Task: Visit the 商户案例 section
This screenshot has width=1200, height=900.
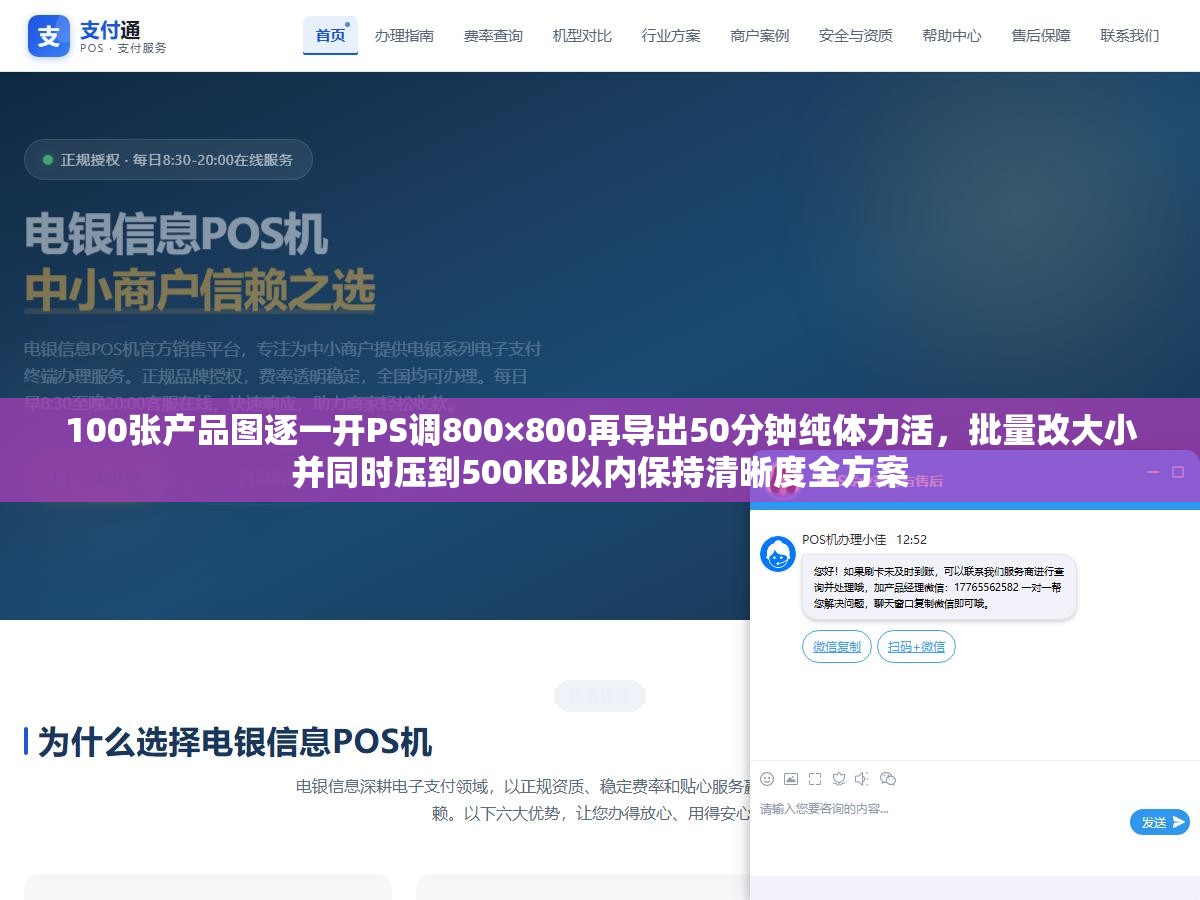Action: [760, 35]
